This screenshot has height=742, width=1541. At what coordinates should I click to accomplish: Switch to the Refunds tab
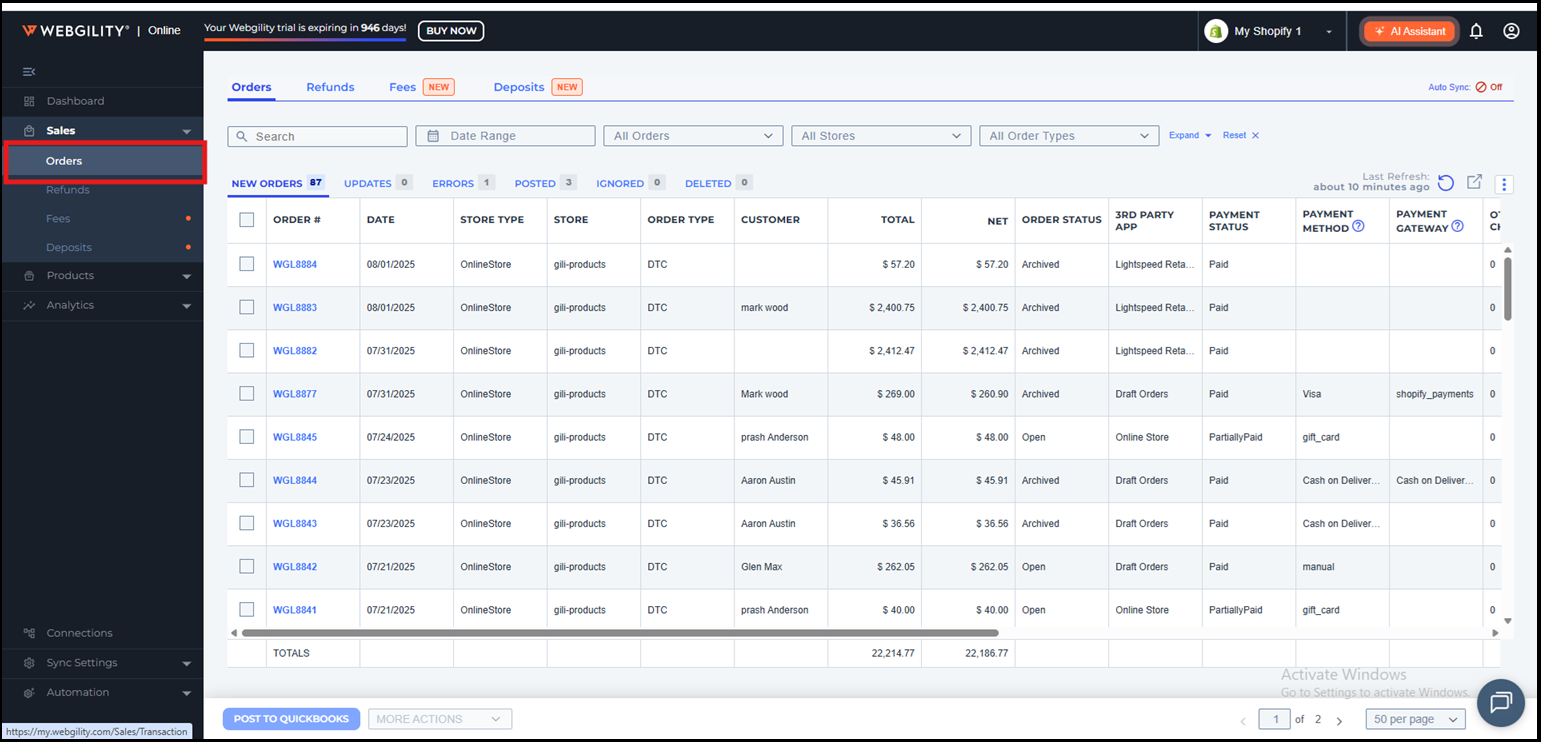click(x=330, y=87)
